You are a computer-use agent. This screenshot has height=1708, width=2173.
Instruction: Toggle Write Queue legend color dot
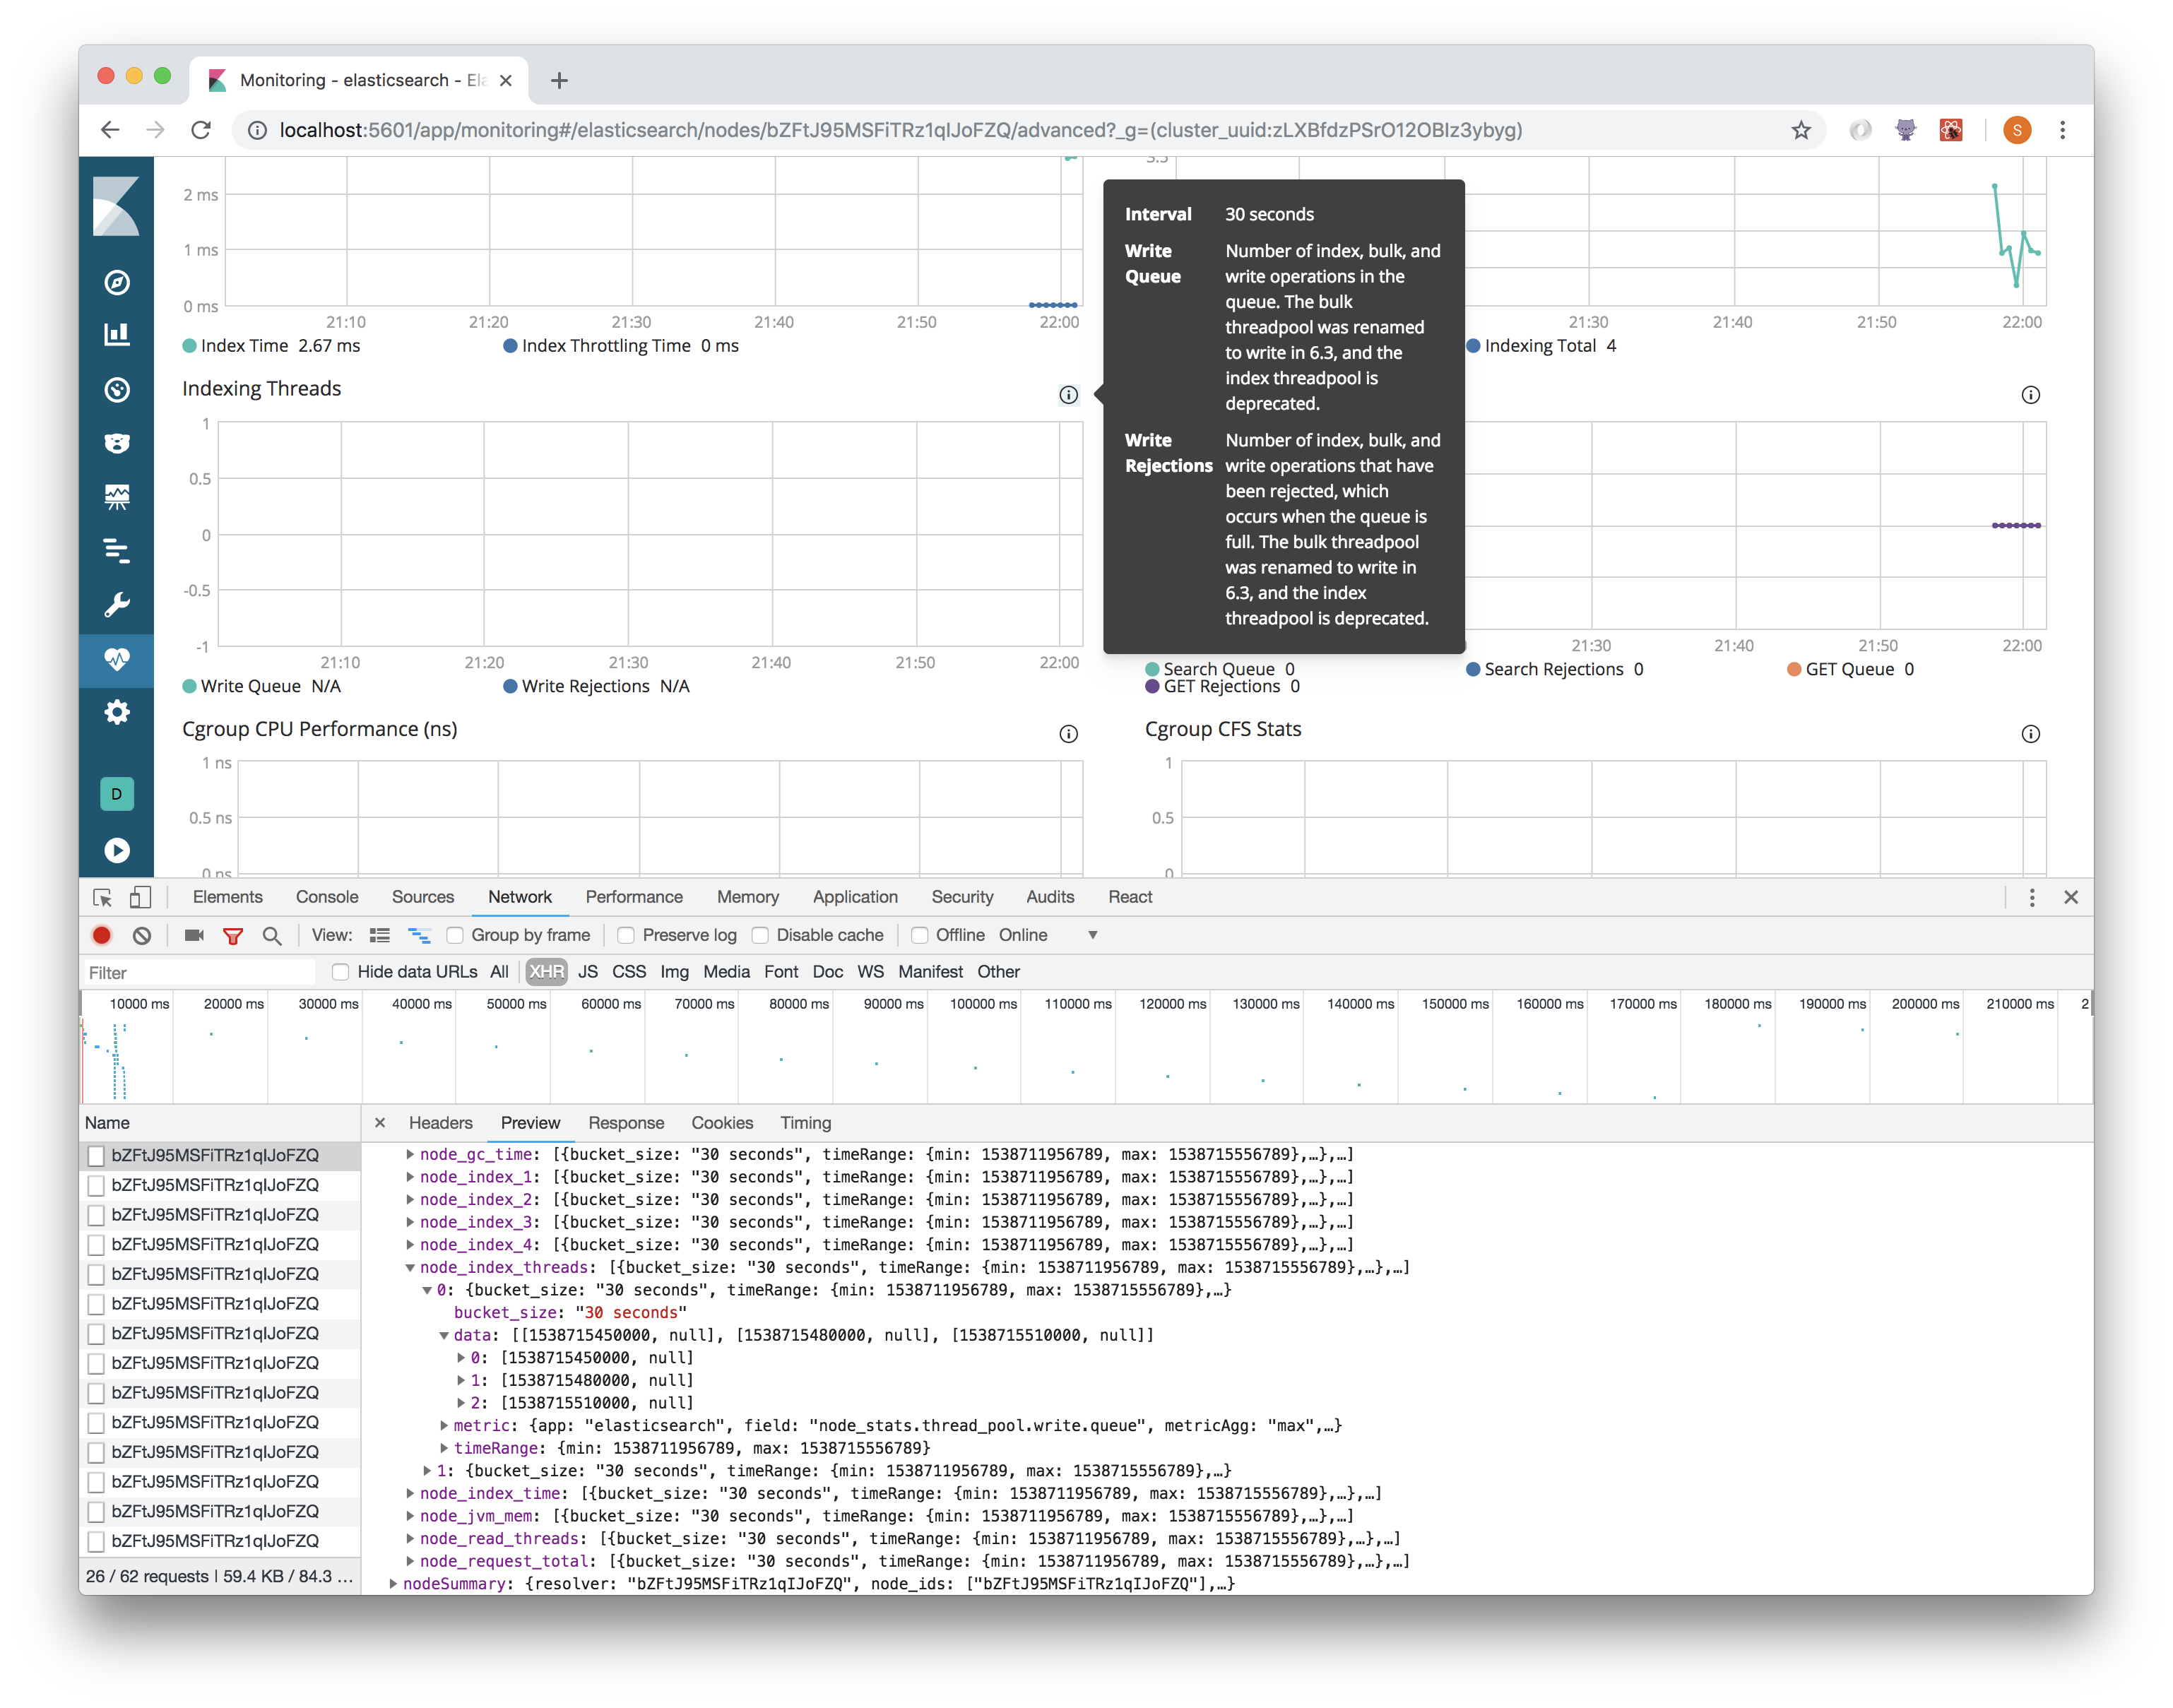click(x=189, y=687)
